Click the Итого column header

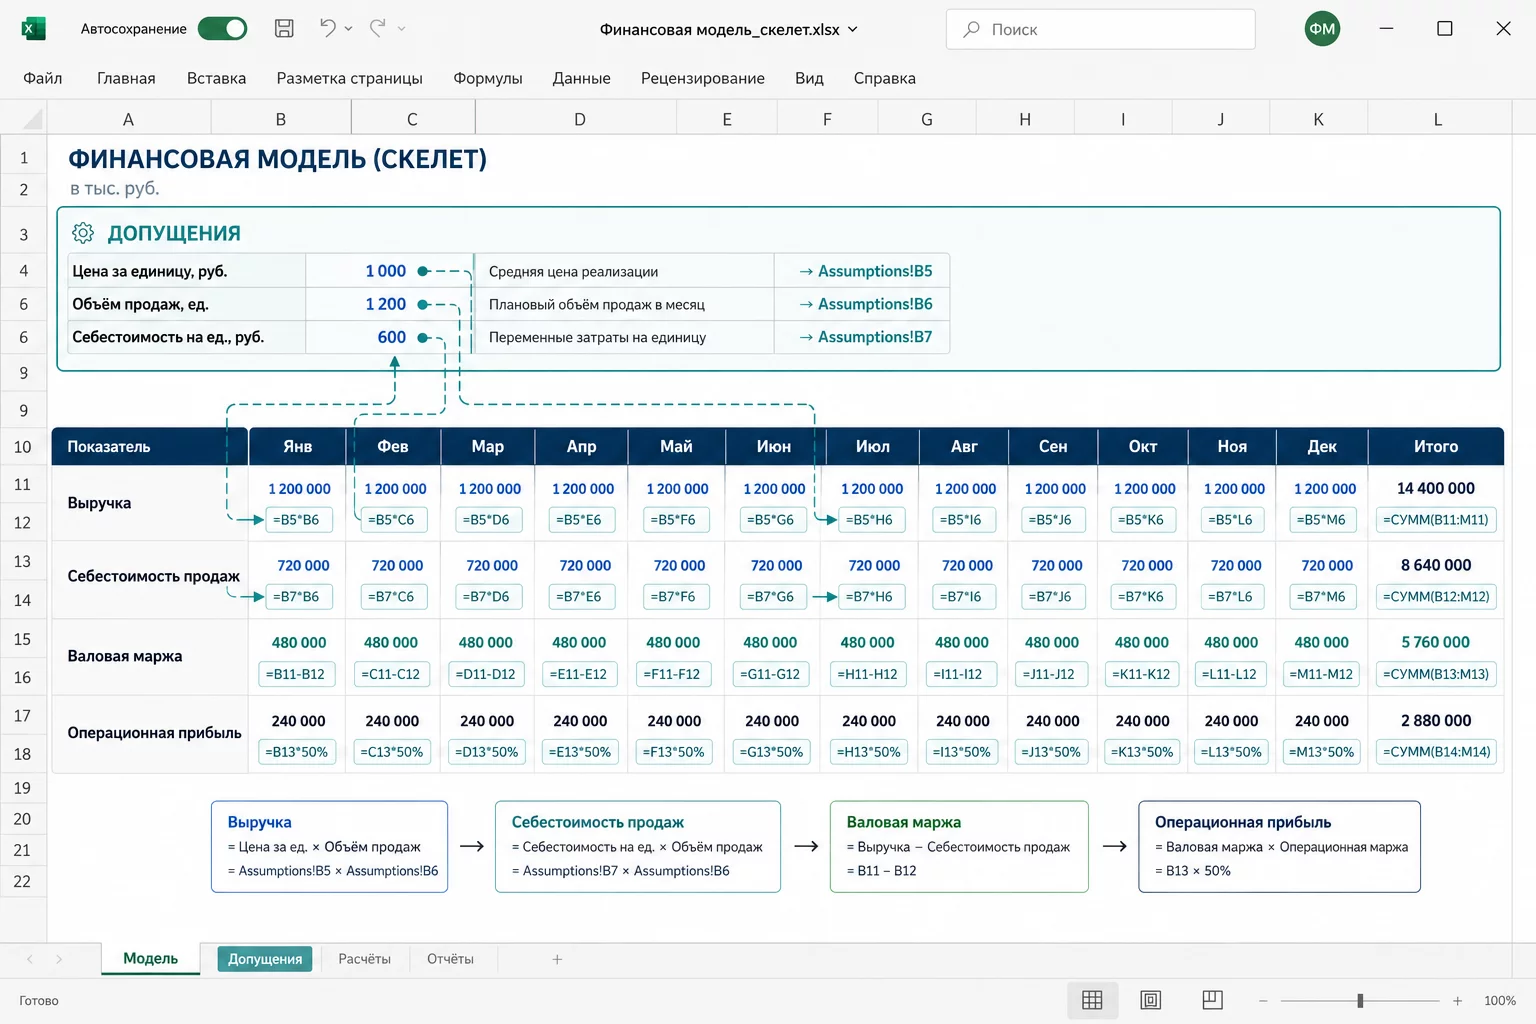tap(1436, 446)
